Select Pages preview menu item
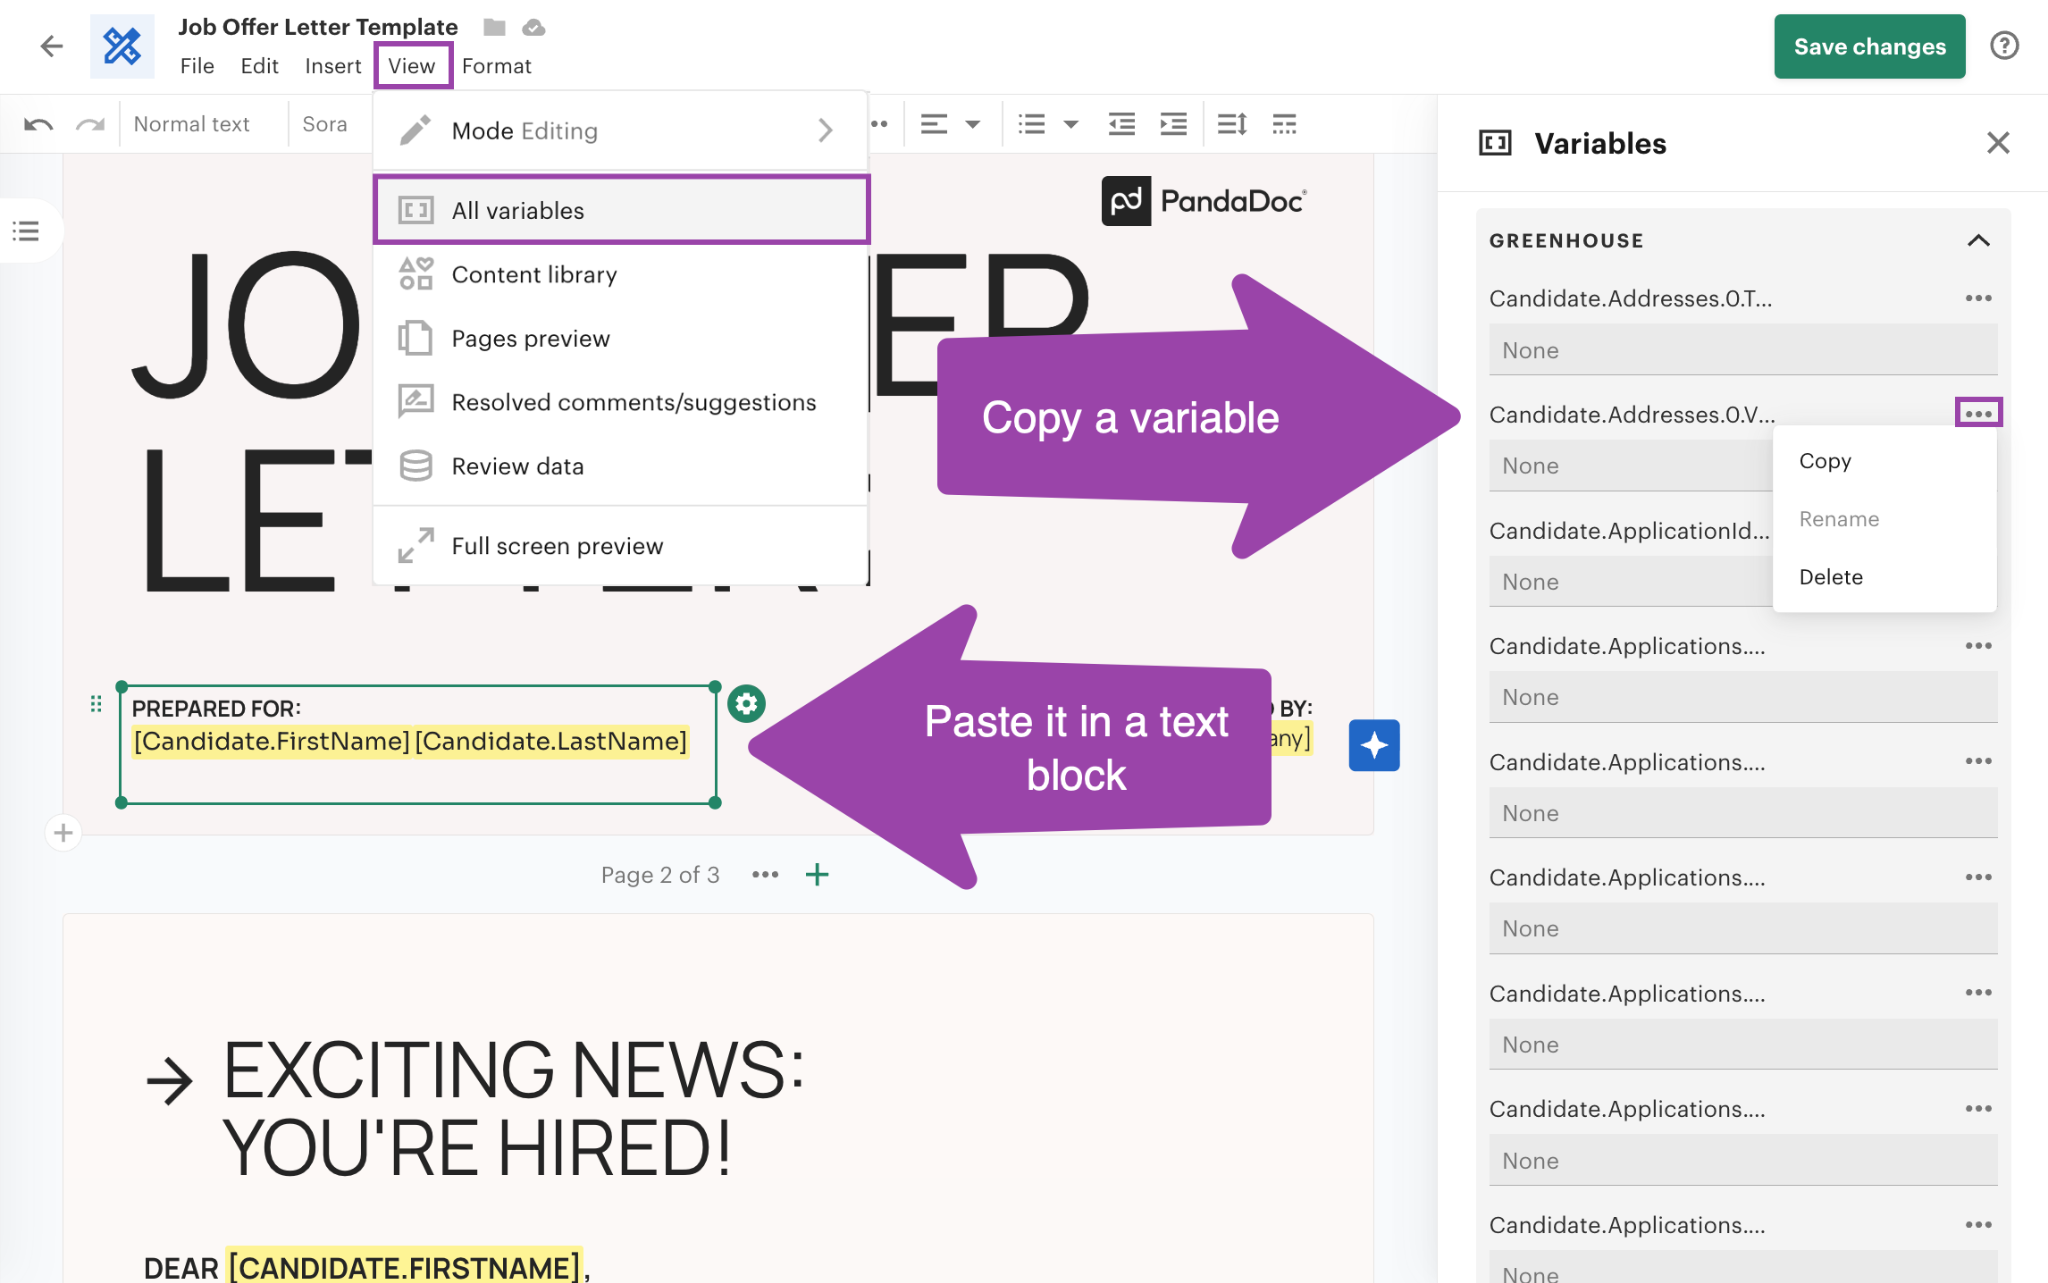Screen dimensions: 2048x1283 [x=621, y=338]
